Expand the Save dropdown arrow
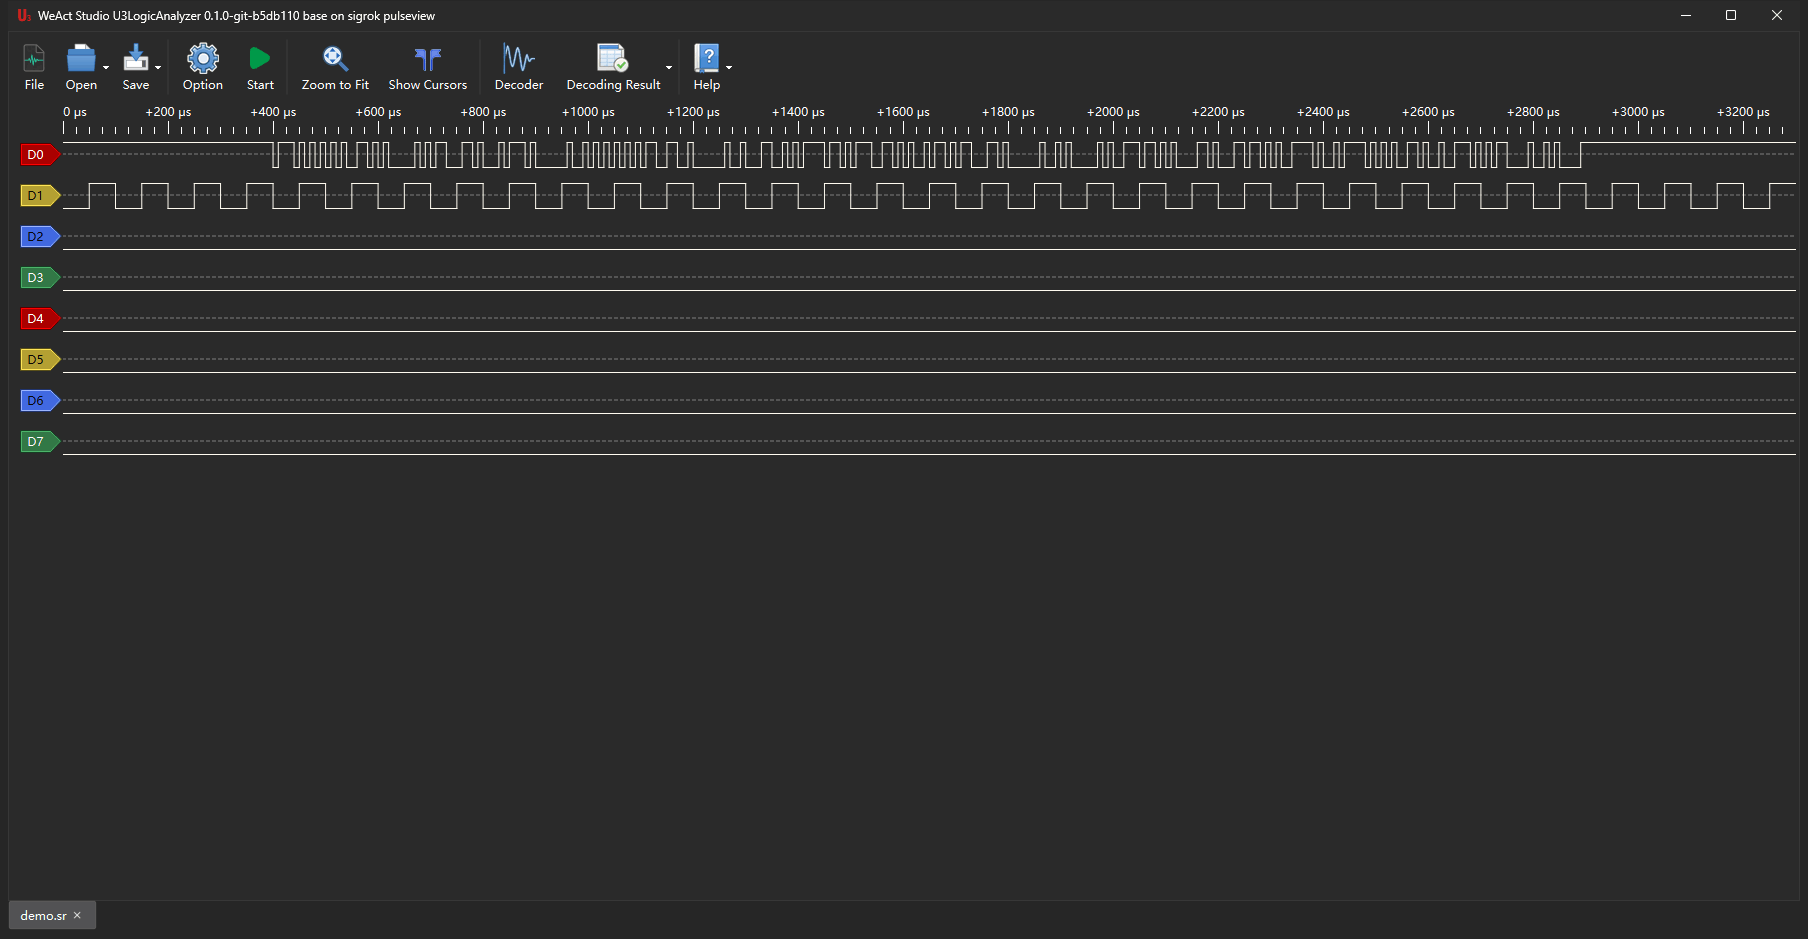This screenshot has width=1808, height=939. [x=158, y=68]
